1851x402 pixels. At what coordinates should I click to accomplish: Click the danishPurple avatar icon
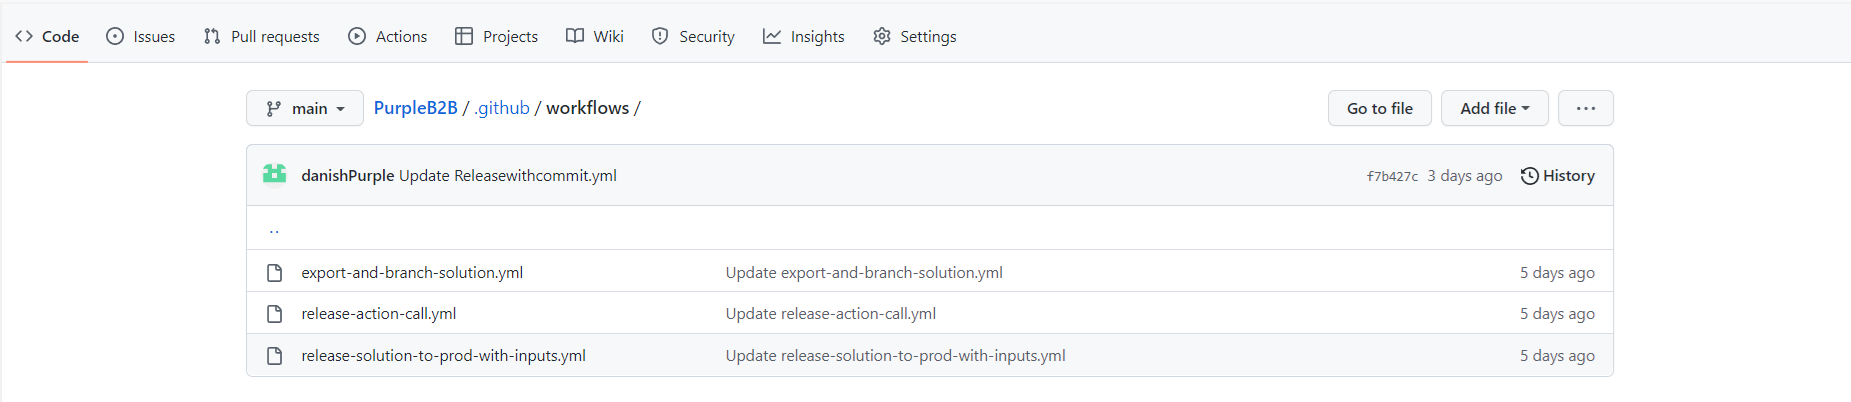click(274, 175)
